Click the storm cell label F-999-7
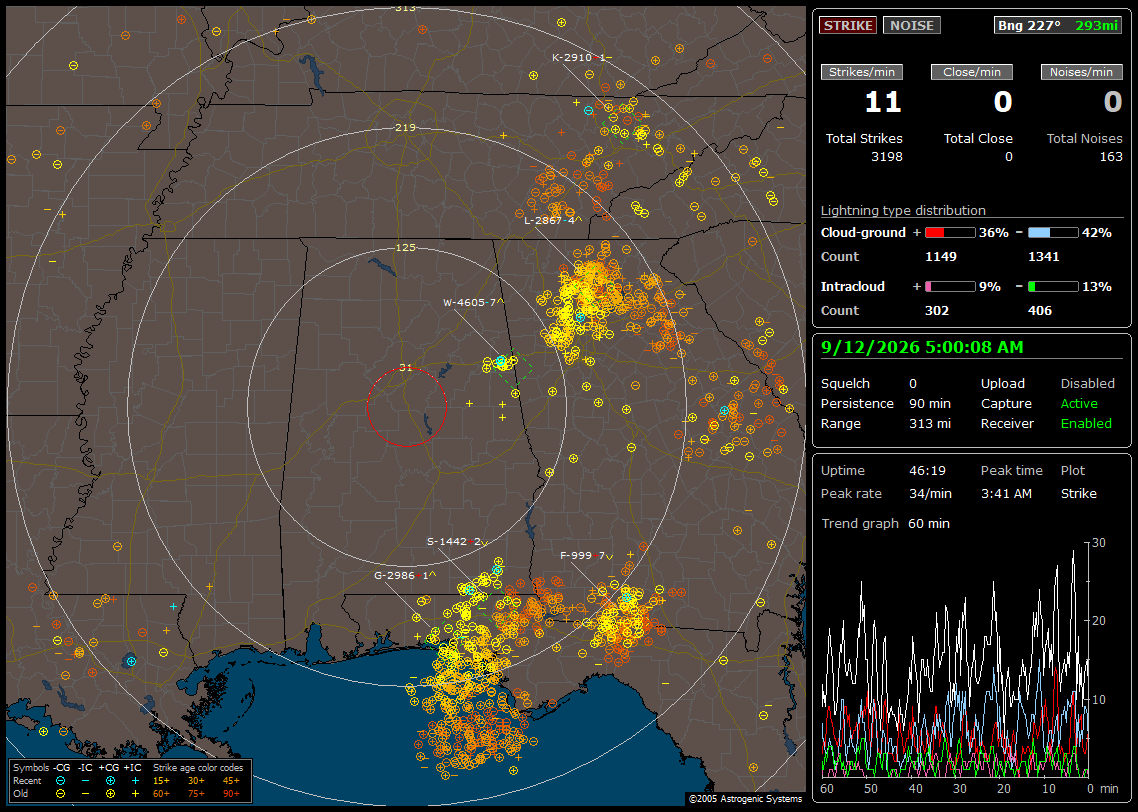 tap(586, 556)
